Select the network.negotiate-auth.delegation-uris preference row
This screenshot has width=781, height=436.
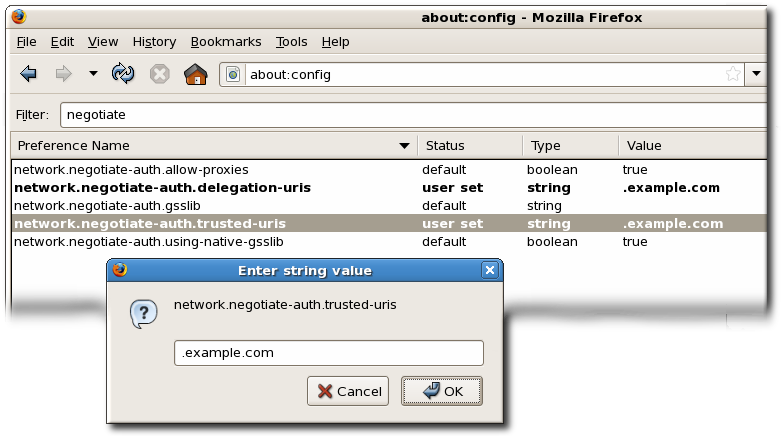(162, 188)
